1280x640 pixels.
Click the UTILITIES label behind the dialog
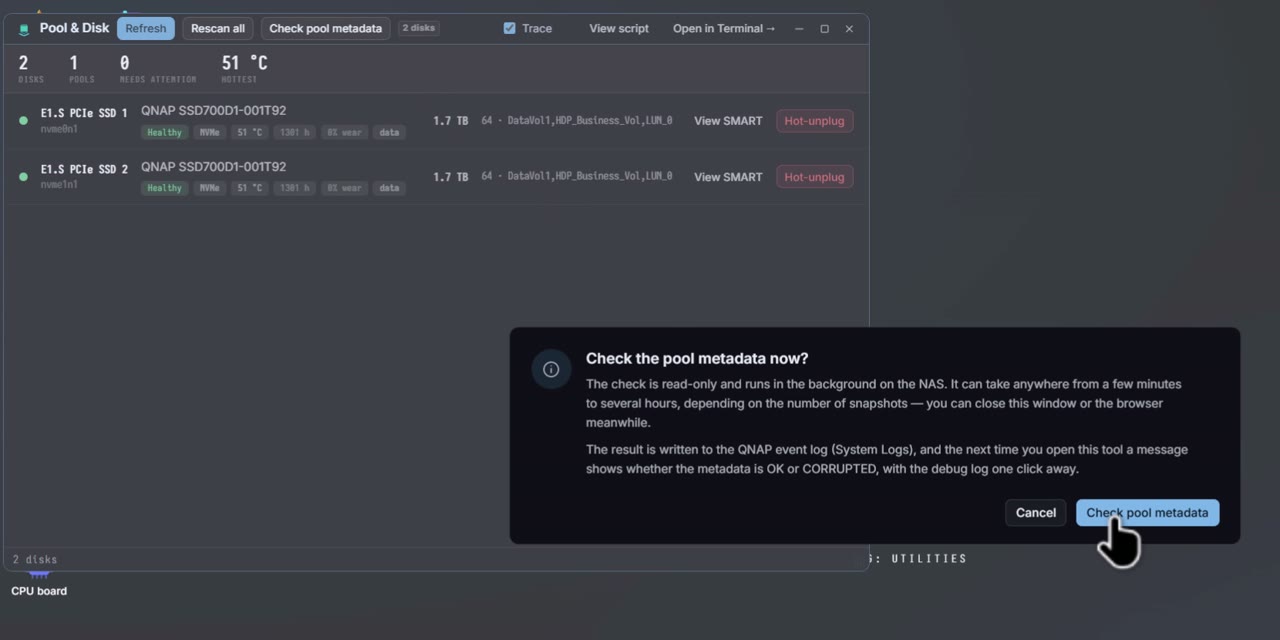click(x=929, y=559)
